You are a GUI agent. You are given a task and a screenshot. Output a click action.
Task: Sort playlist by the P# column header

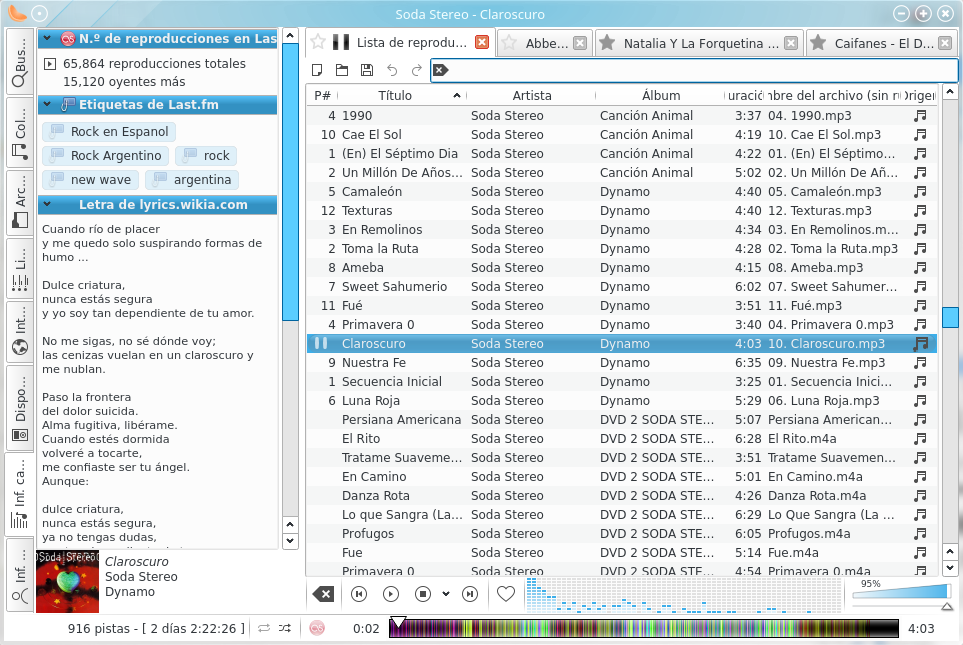point(322,95)
